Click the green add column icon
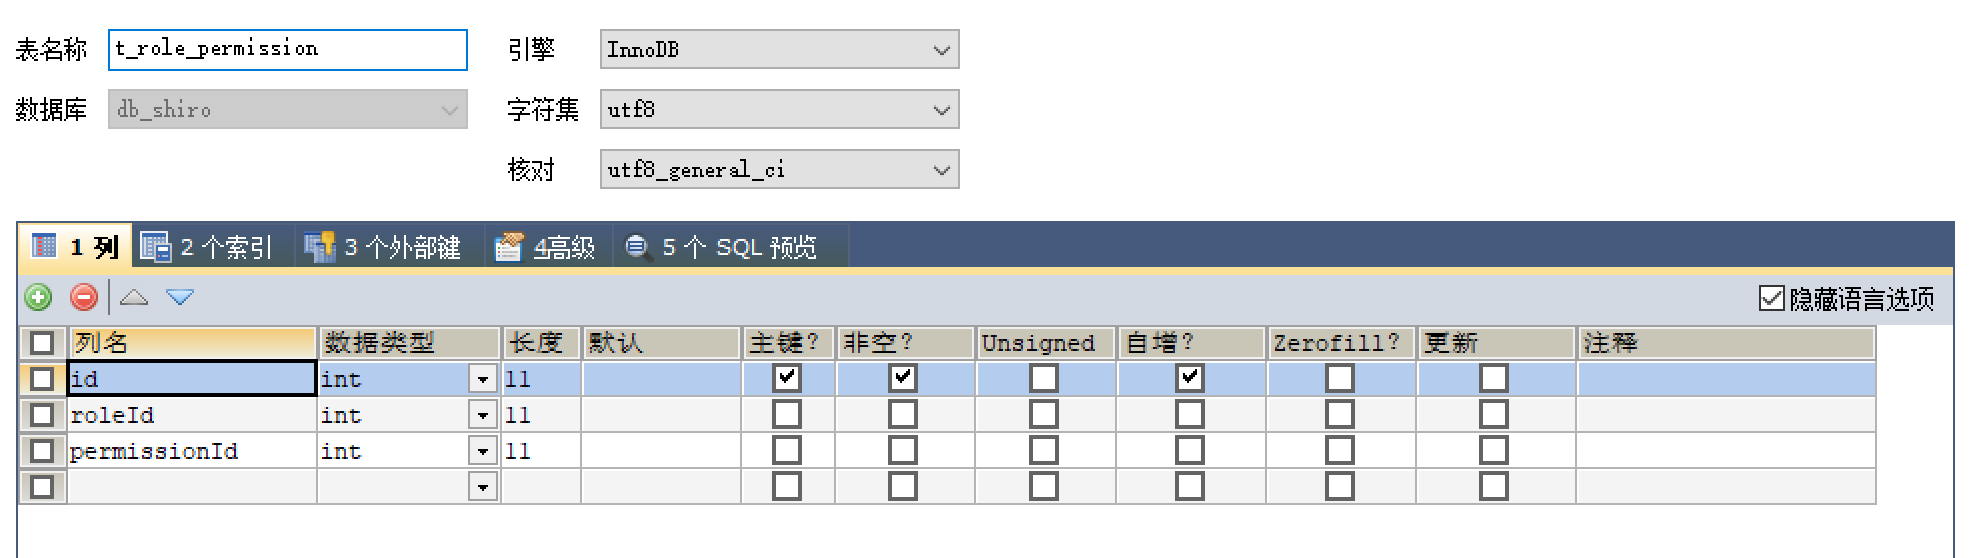The width and height of the screenshot is (1970, 558). tap(38, 297)
